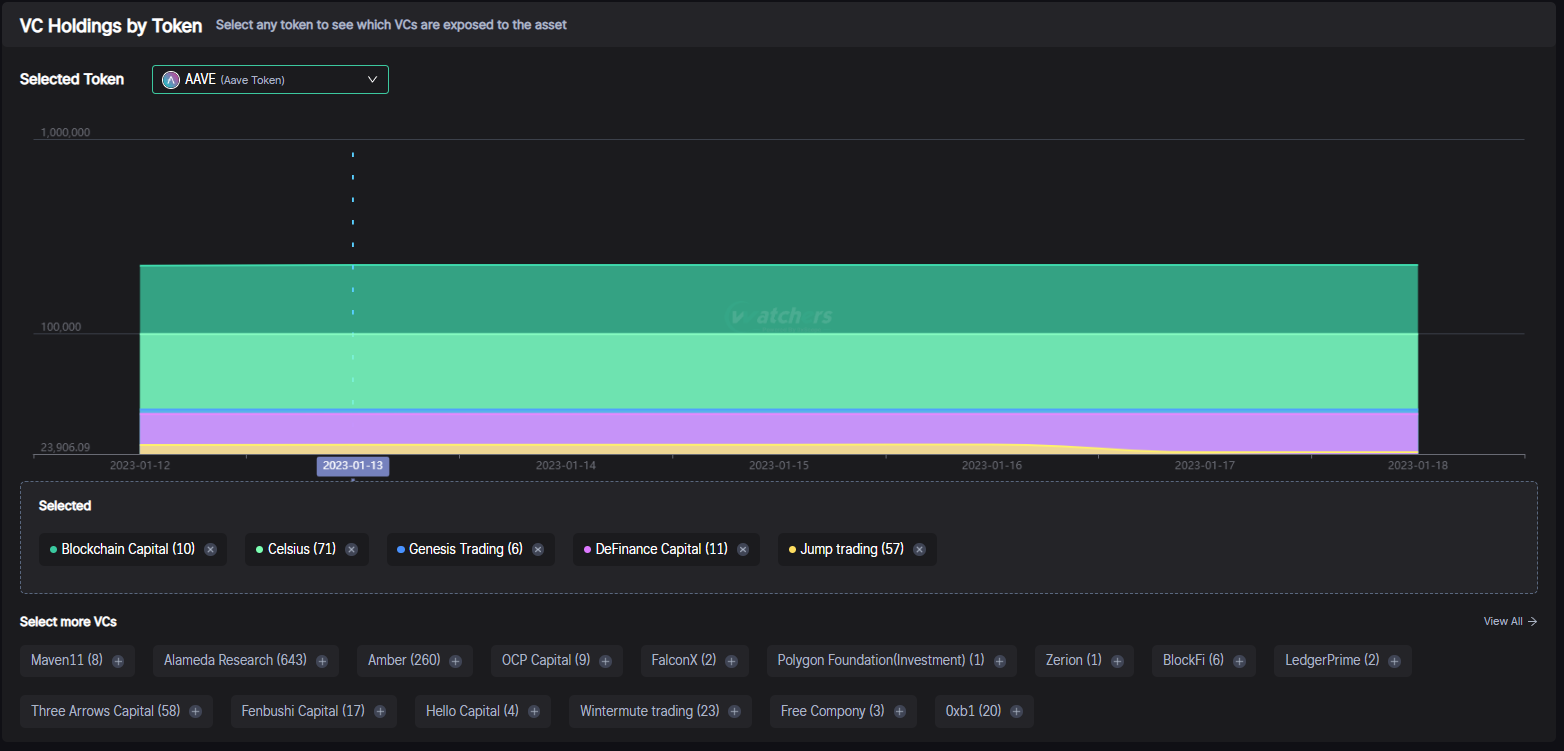This screenshot has width=1564, height=751.
Task: Remove Jump trading from selected list
Action: click(919, 550)
